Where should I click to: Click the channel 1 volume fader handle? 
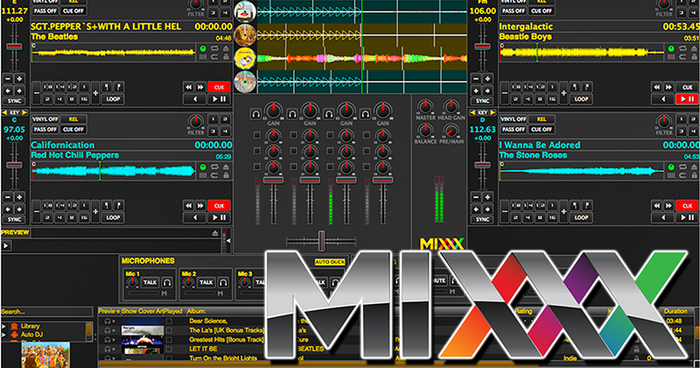click(273, 180)
